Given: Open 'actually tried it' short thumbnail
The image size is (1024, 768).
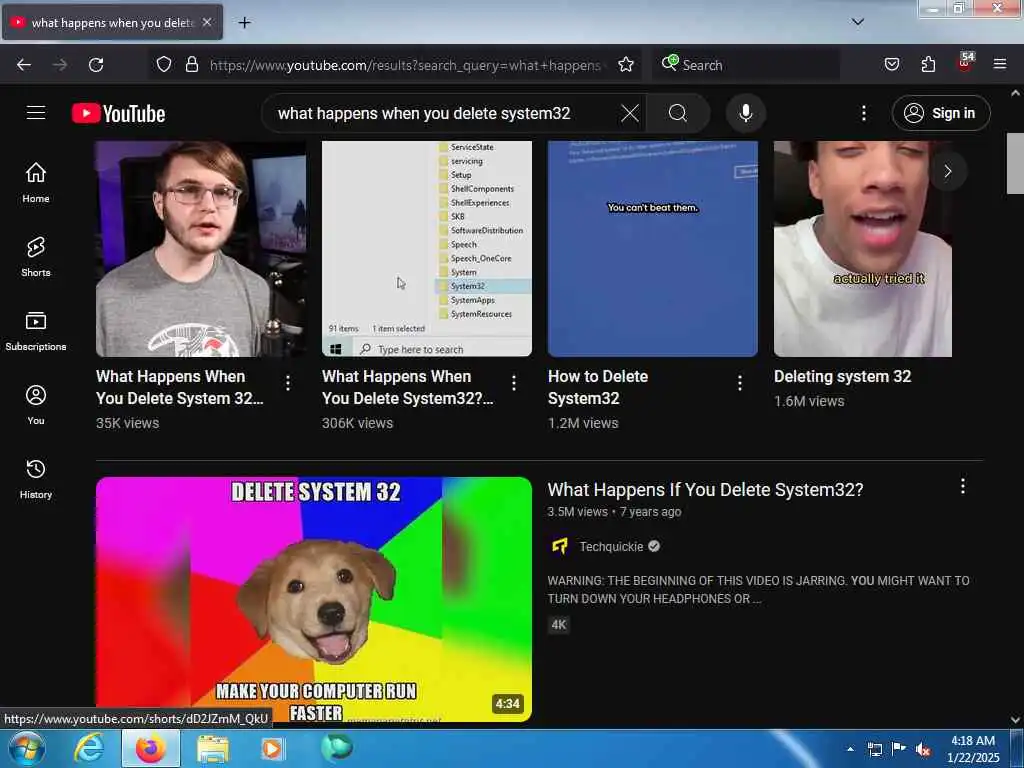Looking at the screenshot, I should pyautogui.click(x=863, y=249).
